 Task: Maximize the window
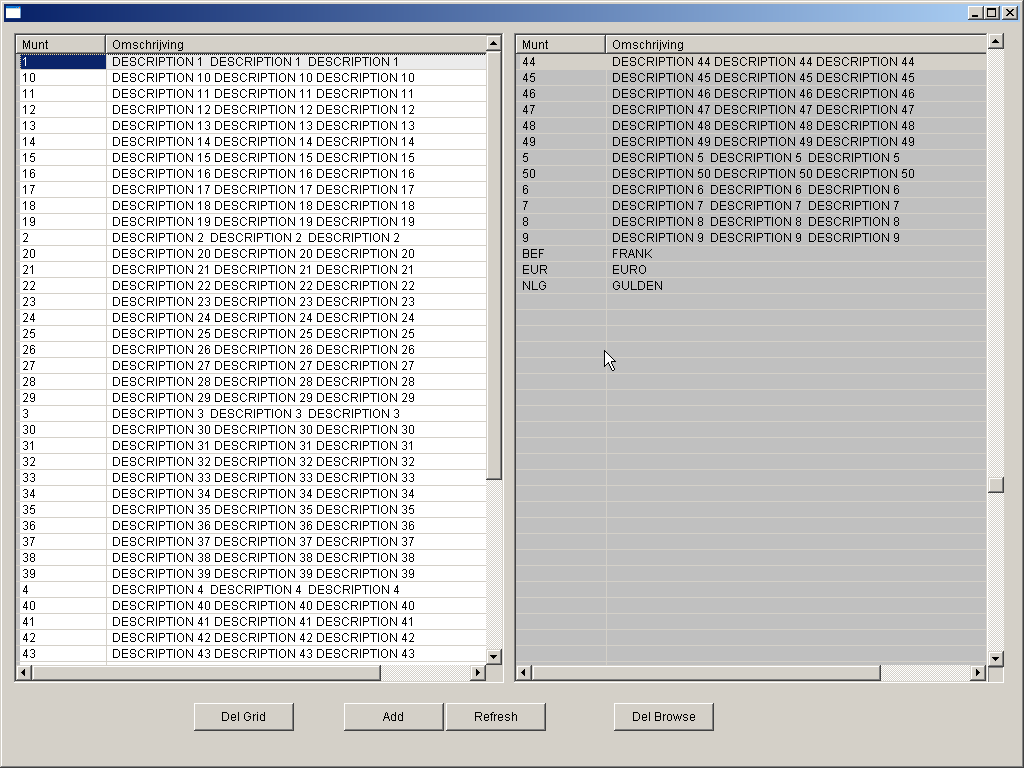[x=991, y=12]
